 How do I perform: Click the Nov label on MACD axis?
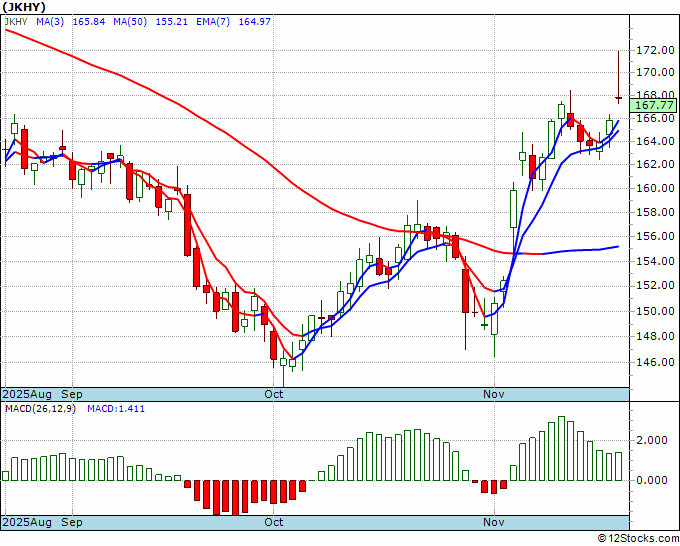click(494, 522)
